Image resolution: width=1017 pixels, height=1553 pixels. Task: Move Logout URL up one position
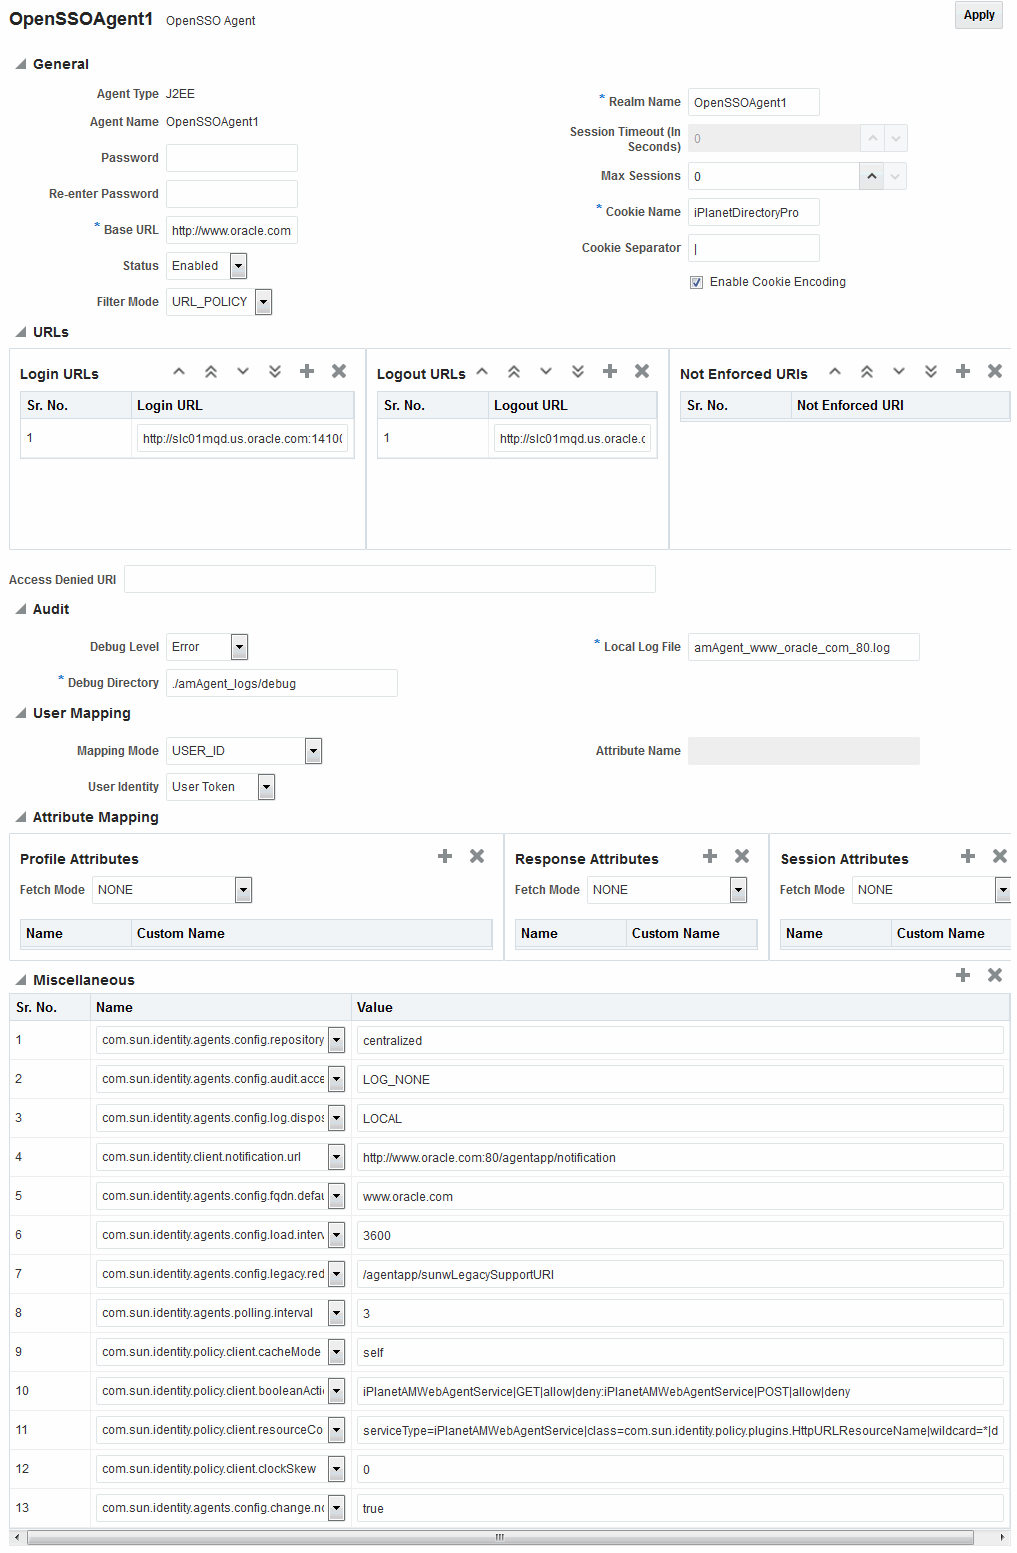(482, 371)
